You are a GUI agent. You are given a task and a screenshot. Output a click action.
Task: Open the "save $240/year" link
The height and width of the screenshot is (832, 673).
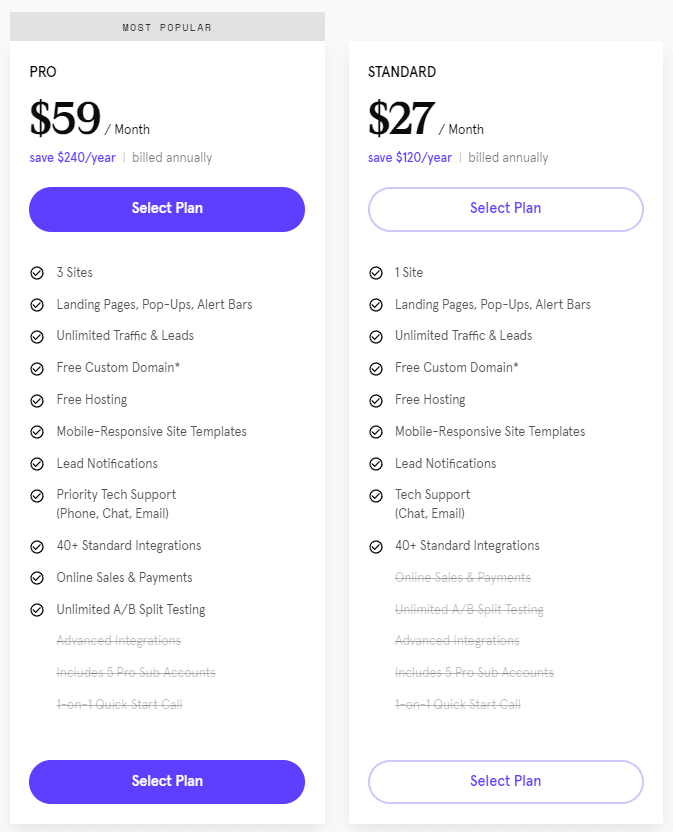71,157
